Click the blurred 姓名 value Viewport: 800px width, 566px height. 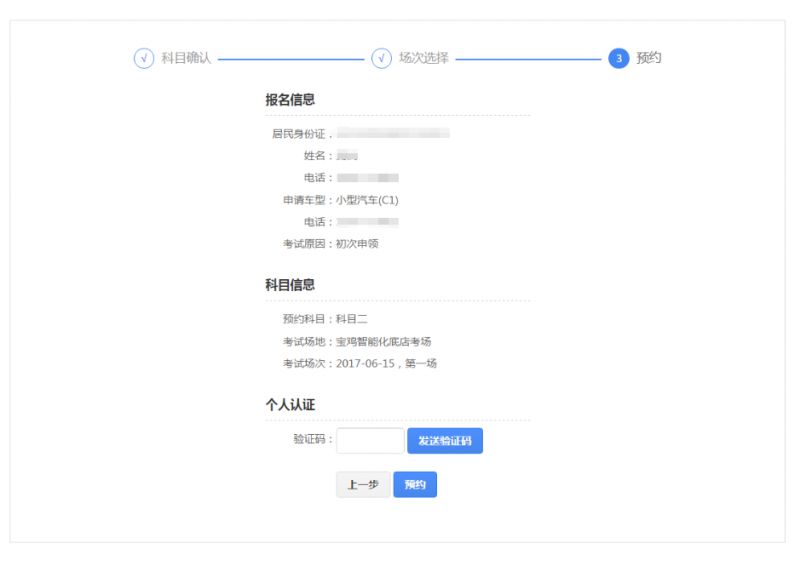347,156
